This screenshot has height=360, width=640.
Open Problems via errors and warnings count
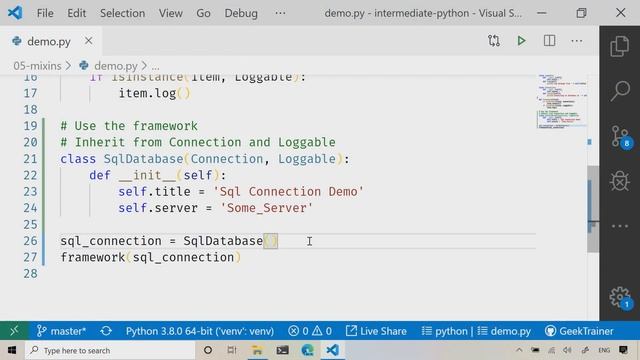coord(310,331)
